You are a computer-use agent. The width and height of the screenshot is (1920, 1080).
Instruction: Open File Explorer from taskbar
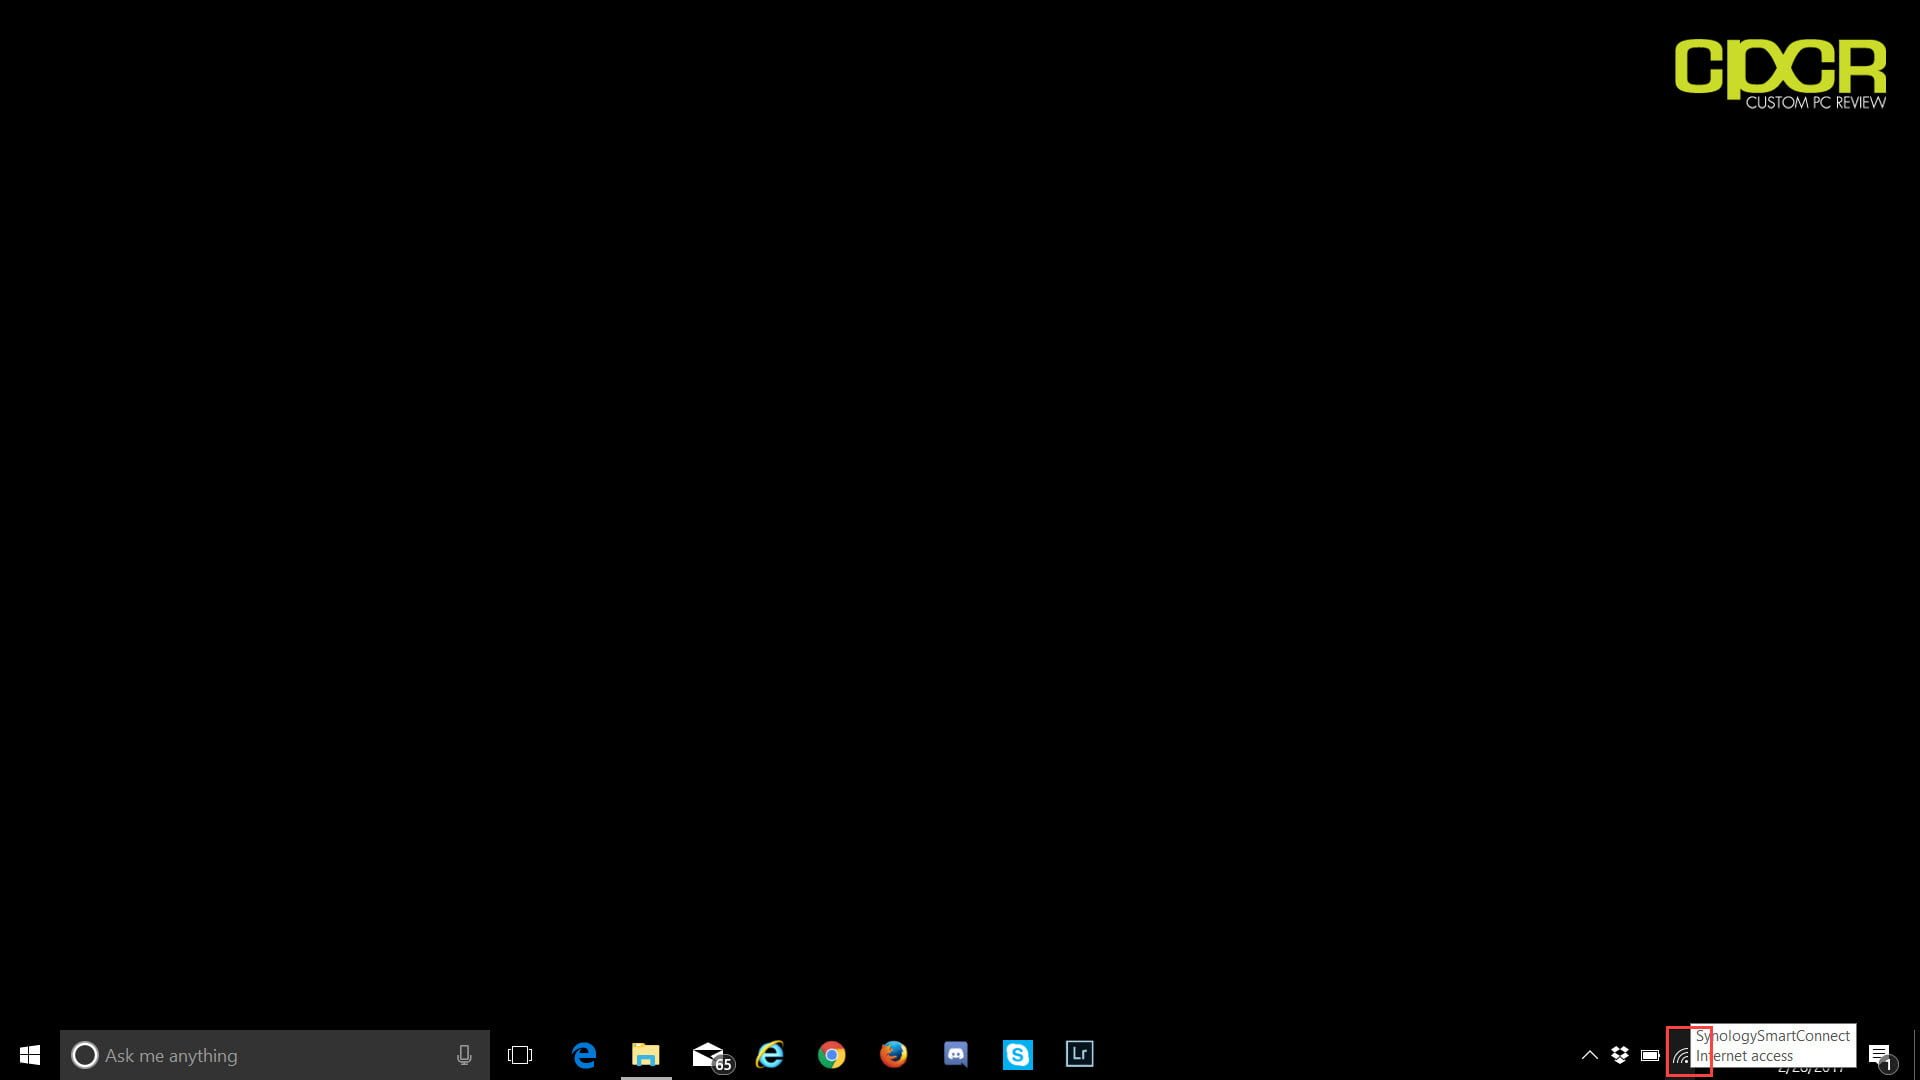pyautogui.click(x=646, y=1055)
